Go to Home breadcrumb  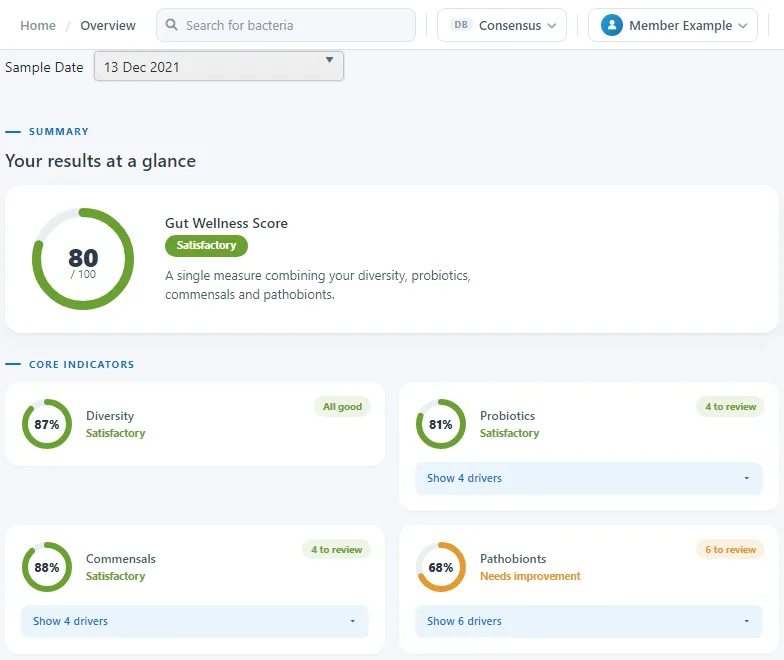click(38, 26)
